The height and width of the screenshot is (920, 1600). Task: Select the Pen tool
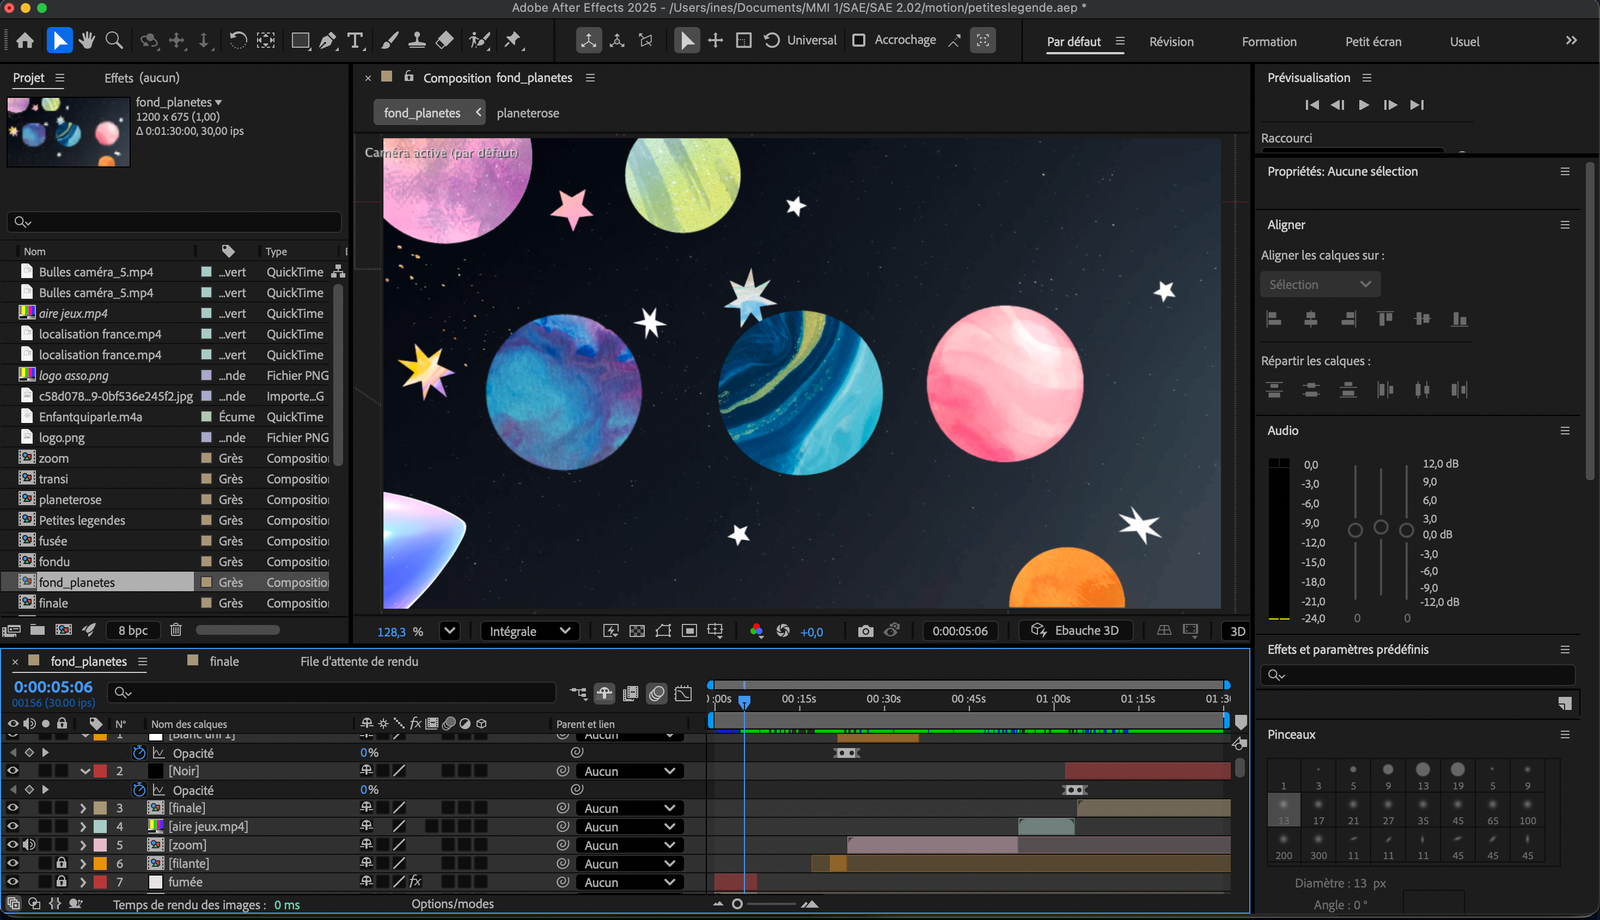point(327,40)
